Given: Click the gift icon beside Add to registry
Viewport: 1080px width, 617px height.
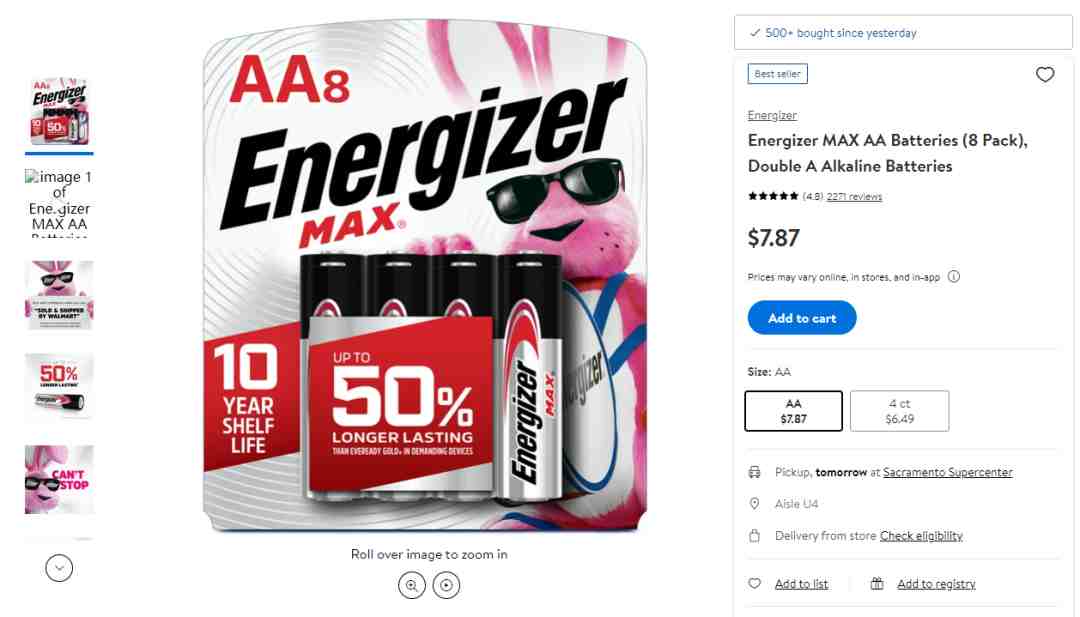Looking at the screenshot, I should [877, 583].
